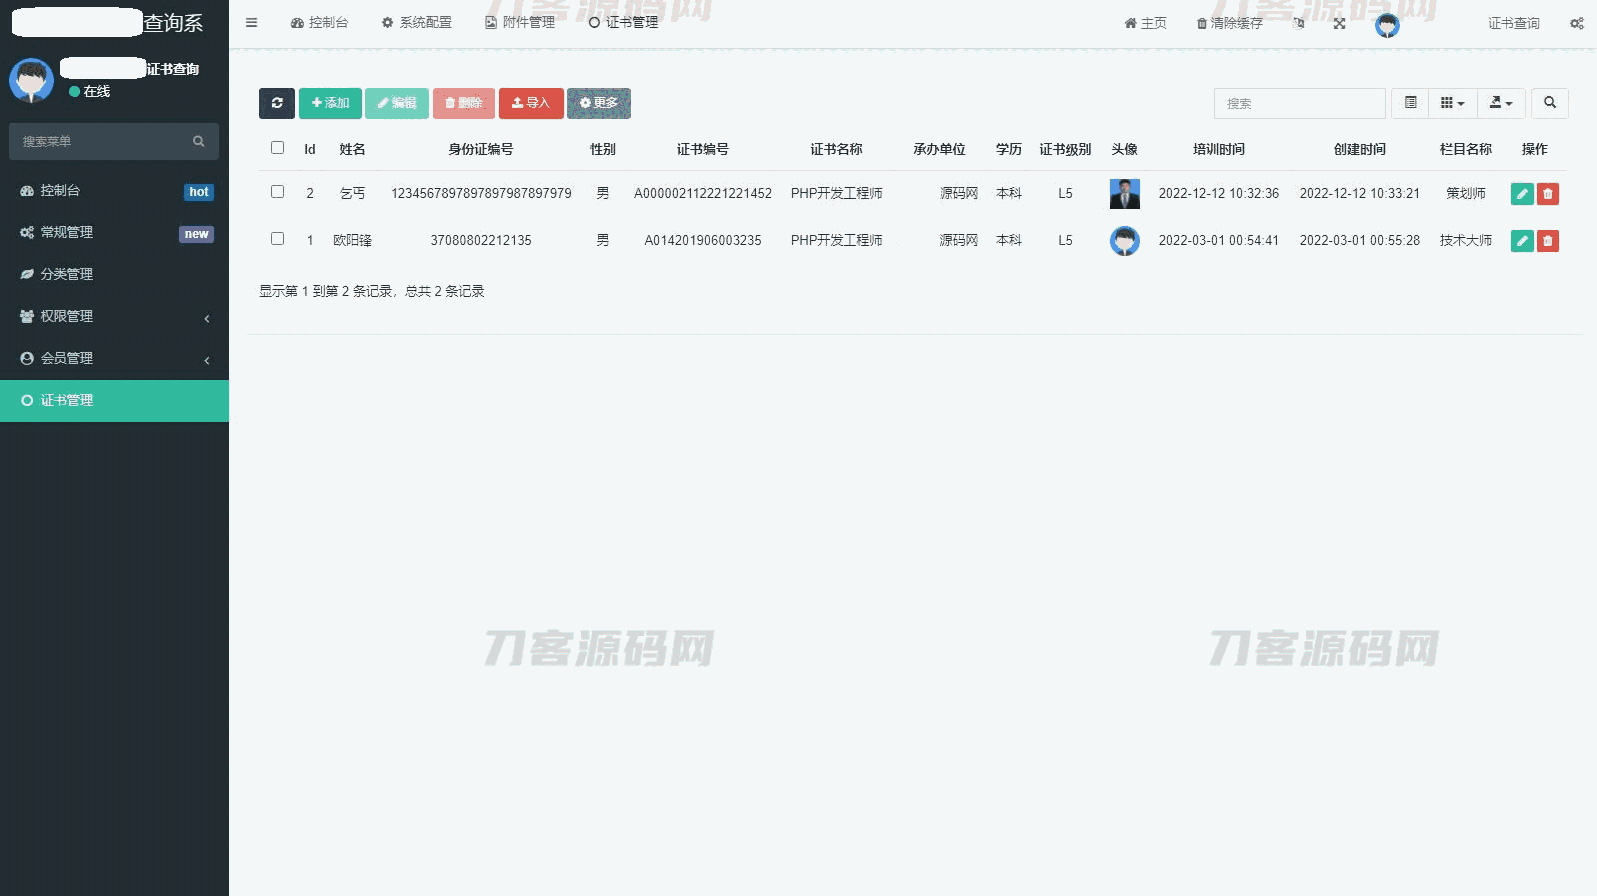Click the 策划师 column name cell
The image size is (1597, 896).
(1466, 194)
